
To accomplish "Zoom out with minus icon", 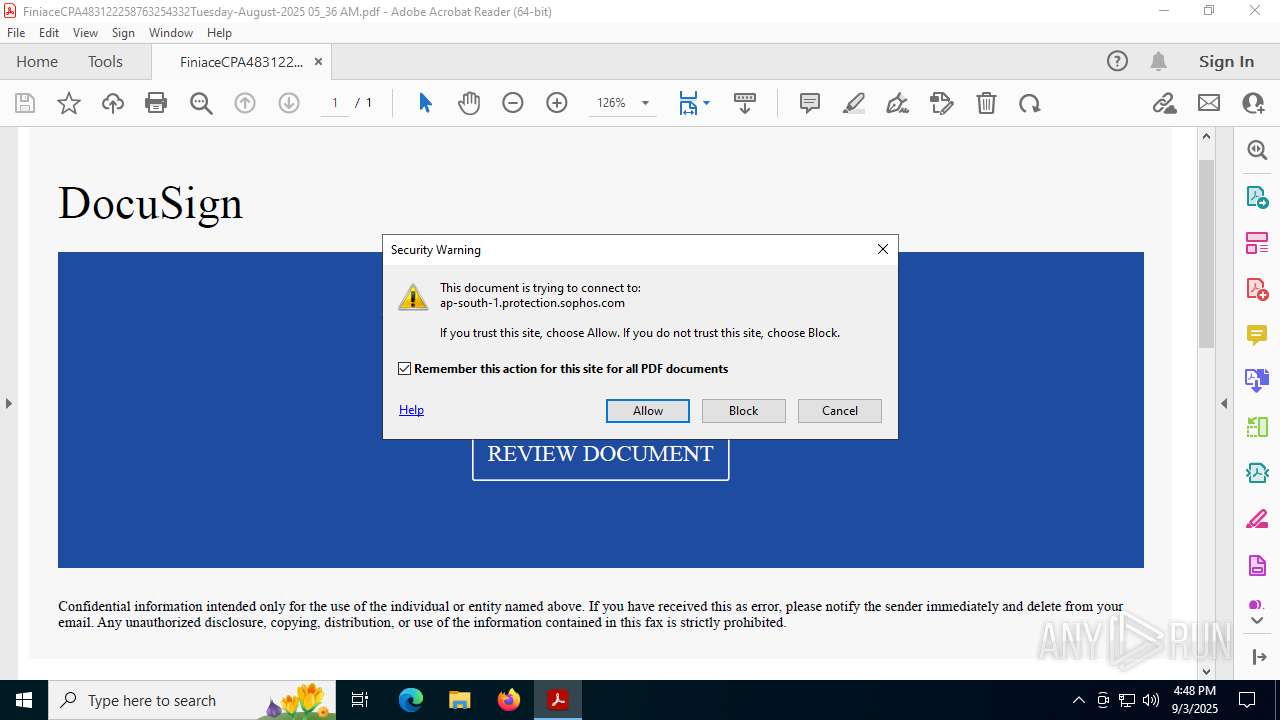I will point(513,103).
